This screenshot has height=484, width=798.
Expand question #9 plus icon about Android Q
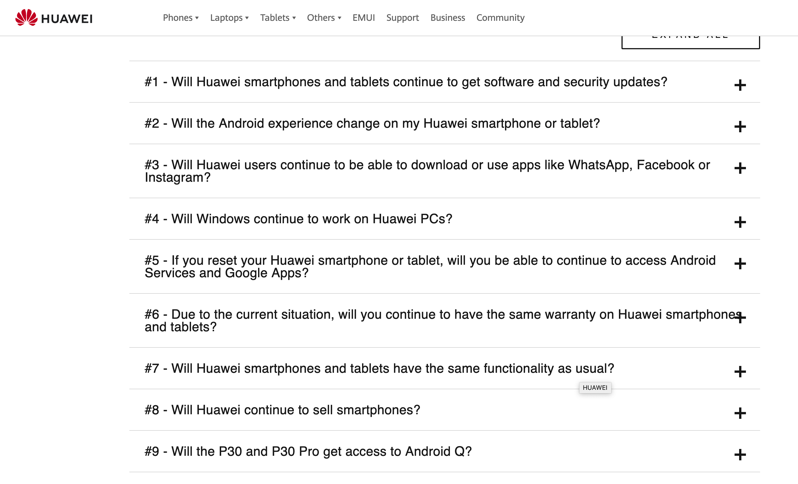pos(740,454)
